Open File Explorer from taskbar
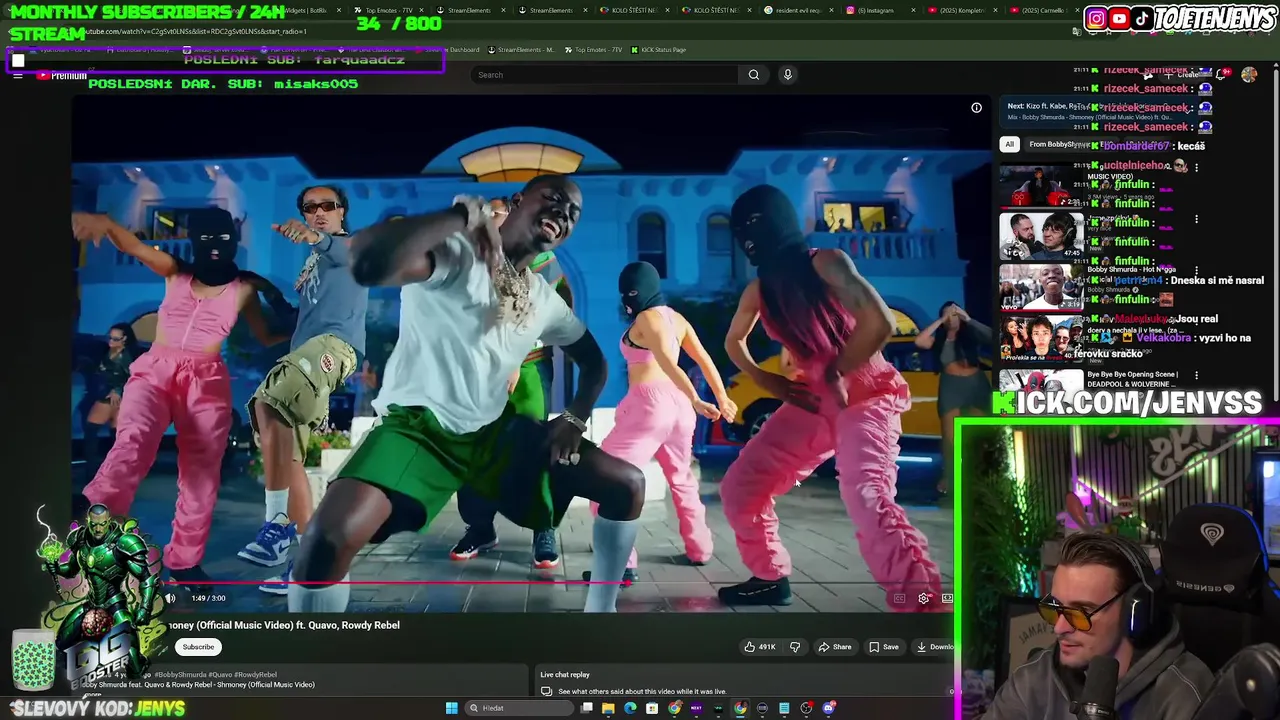The width and height of the screenshot is (1280, 720). coord(608,708)
